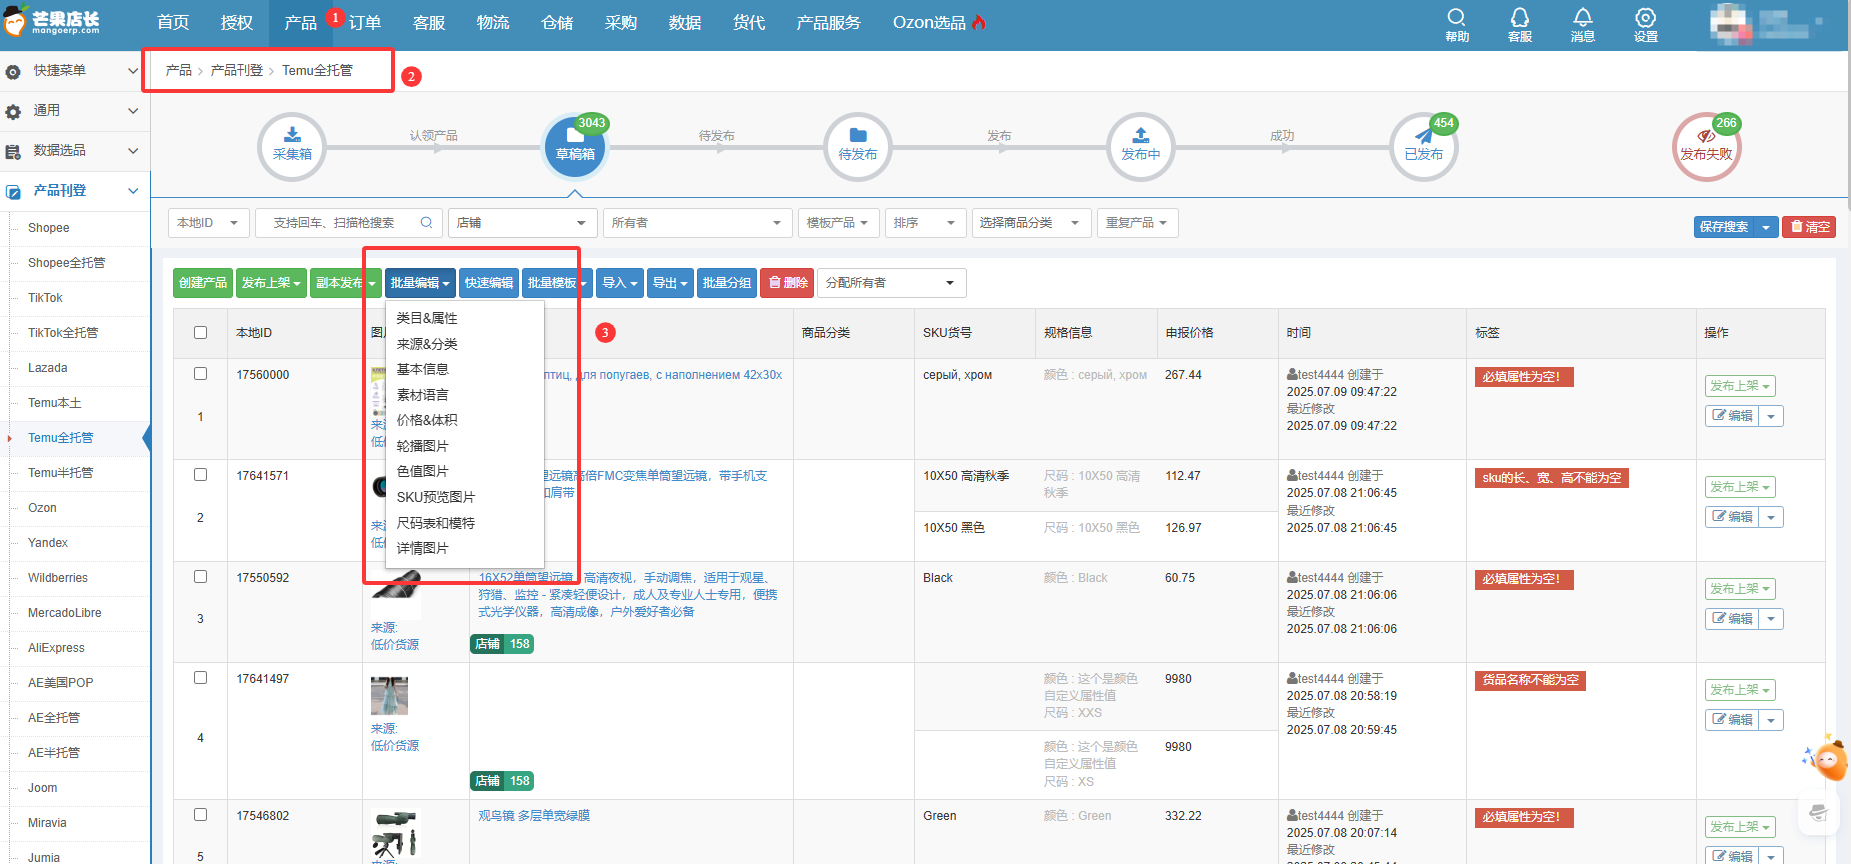
Task: Click the search magnifier icon
Action: click(x=426, y=222)
